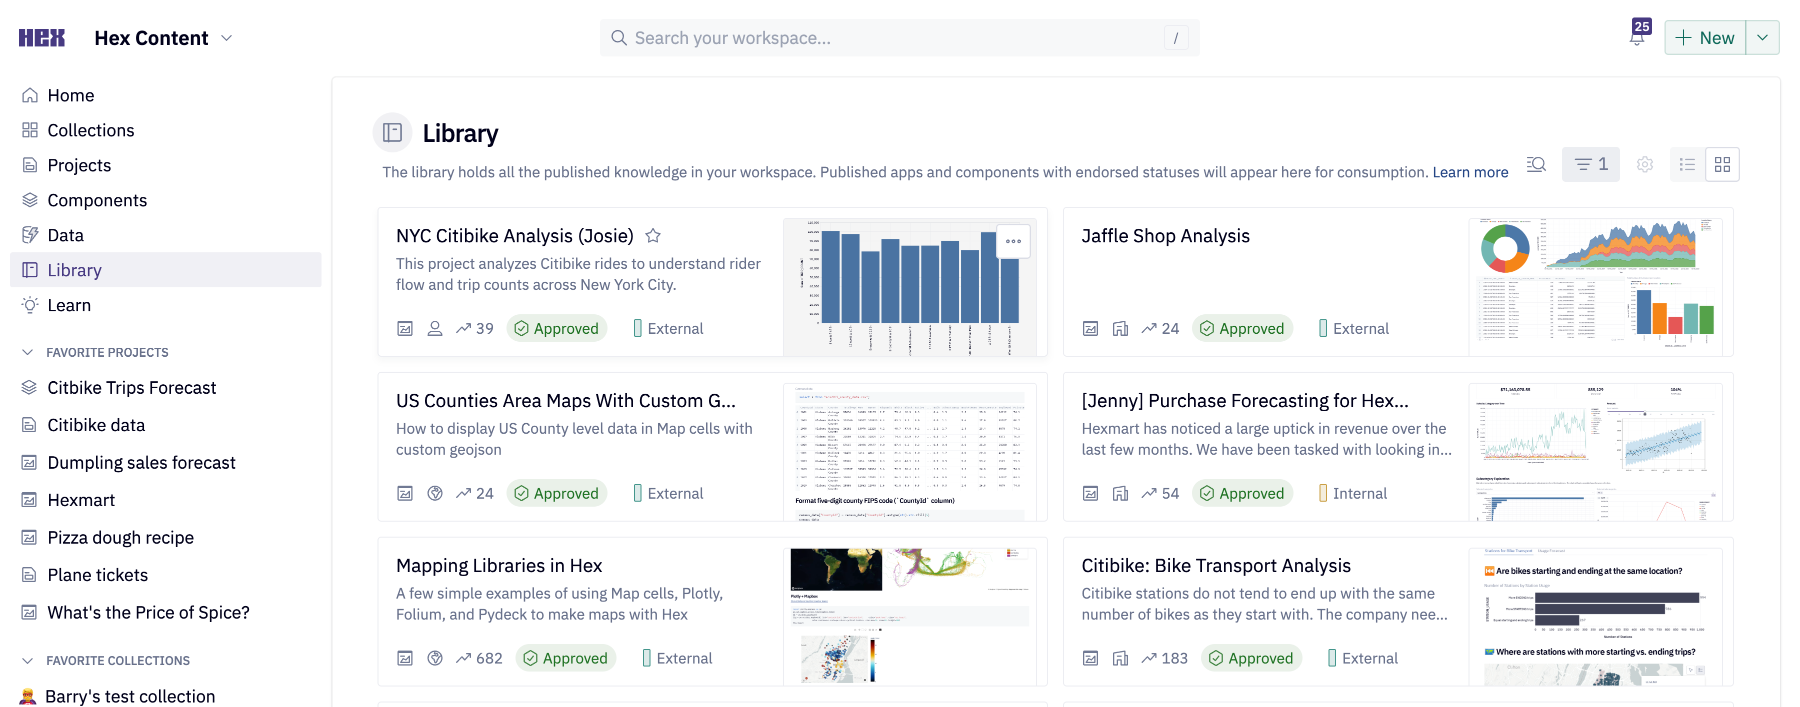Click US Counties table thumbnail
The width and height of the screenshot is (1800, 707).
coord(910,451)
